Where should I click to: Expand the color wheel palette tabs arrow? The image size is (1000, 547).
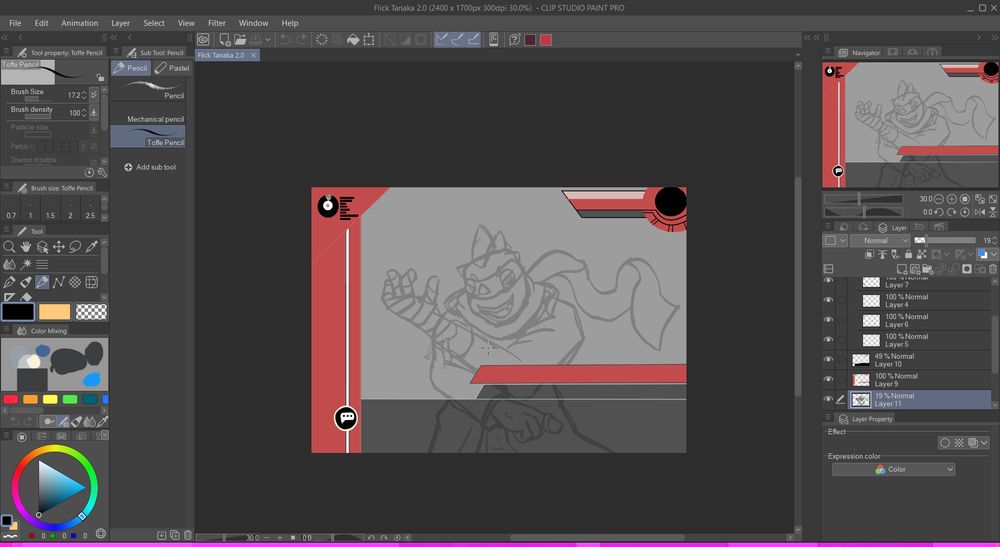tap(104, 435)
